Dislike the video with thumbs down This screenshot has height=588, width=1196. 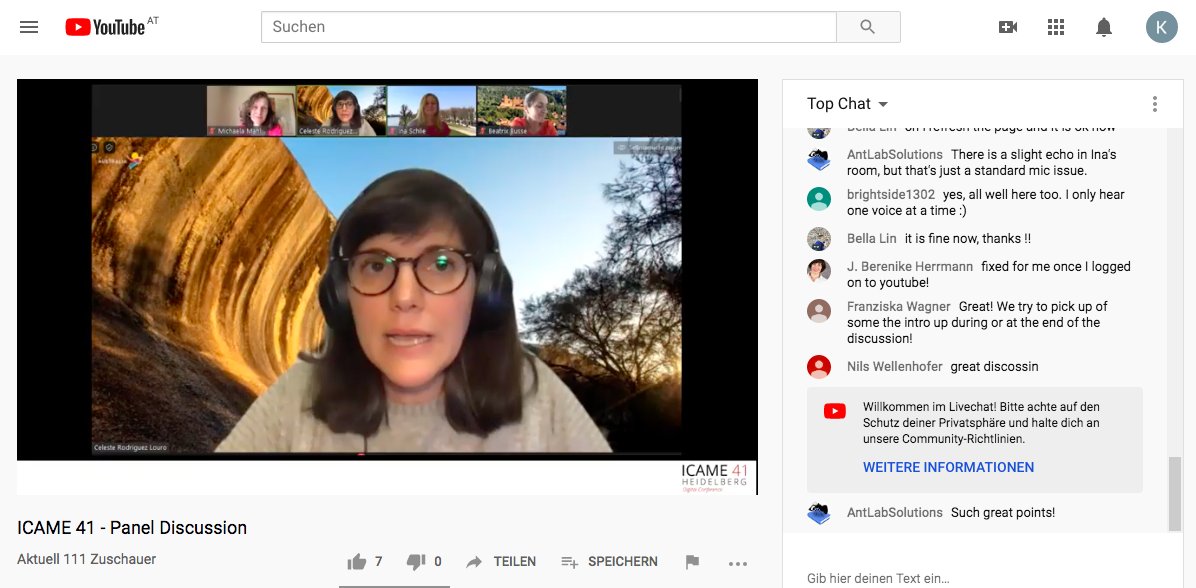tap(416, 562)
